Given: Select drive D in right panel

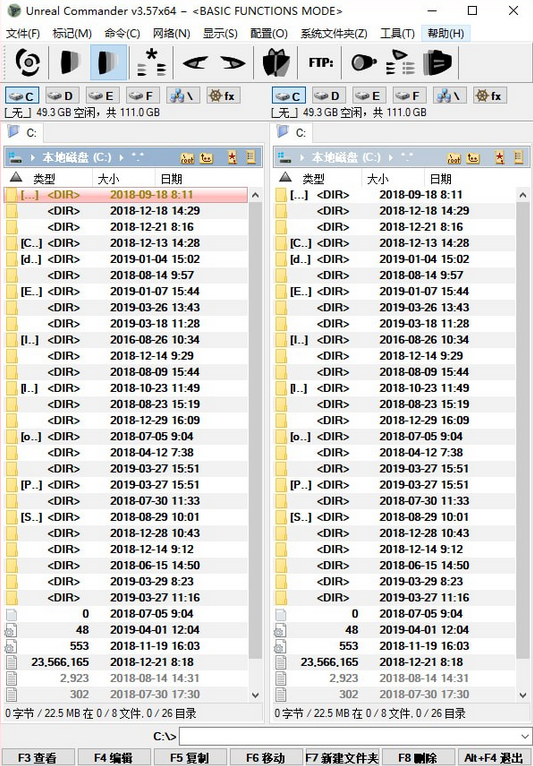Looking at the screenshot, I should point(329,96).
